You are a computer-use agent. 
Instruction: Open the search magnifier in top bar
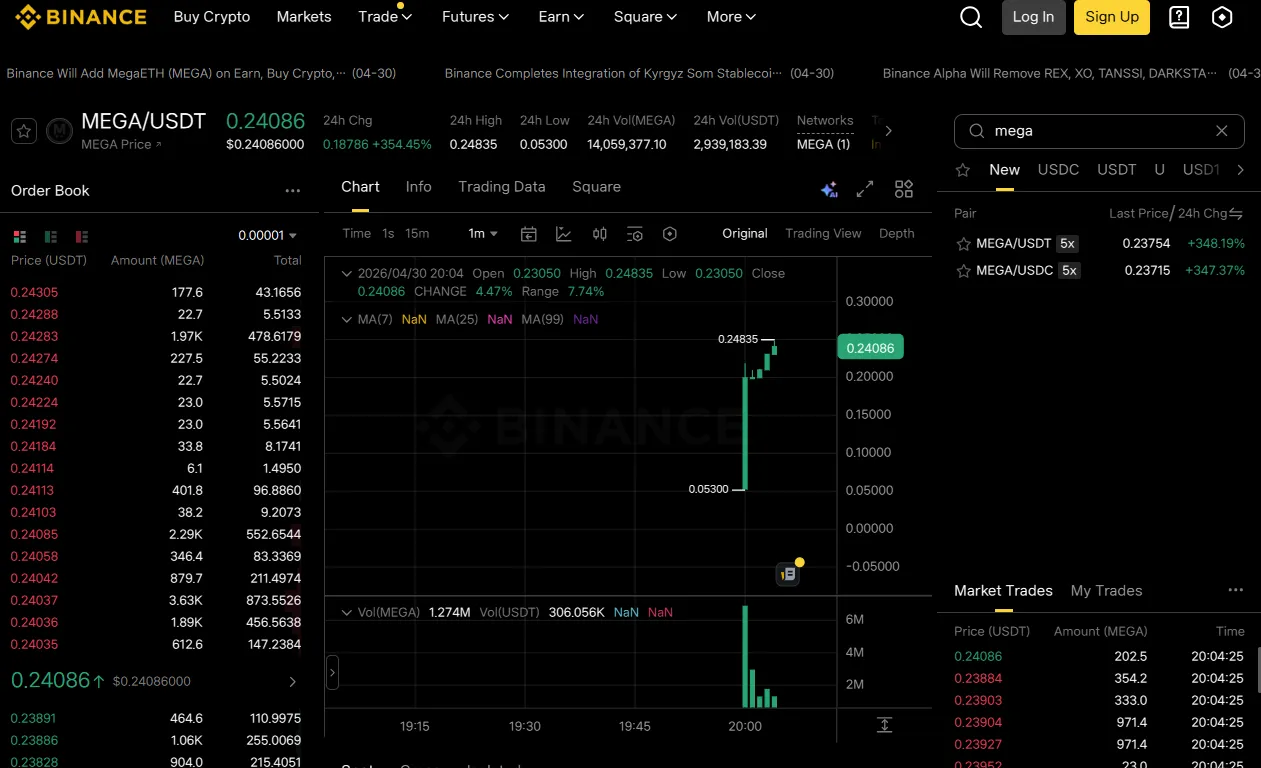(x=971, y=17)
